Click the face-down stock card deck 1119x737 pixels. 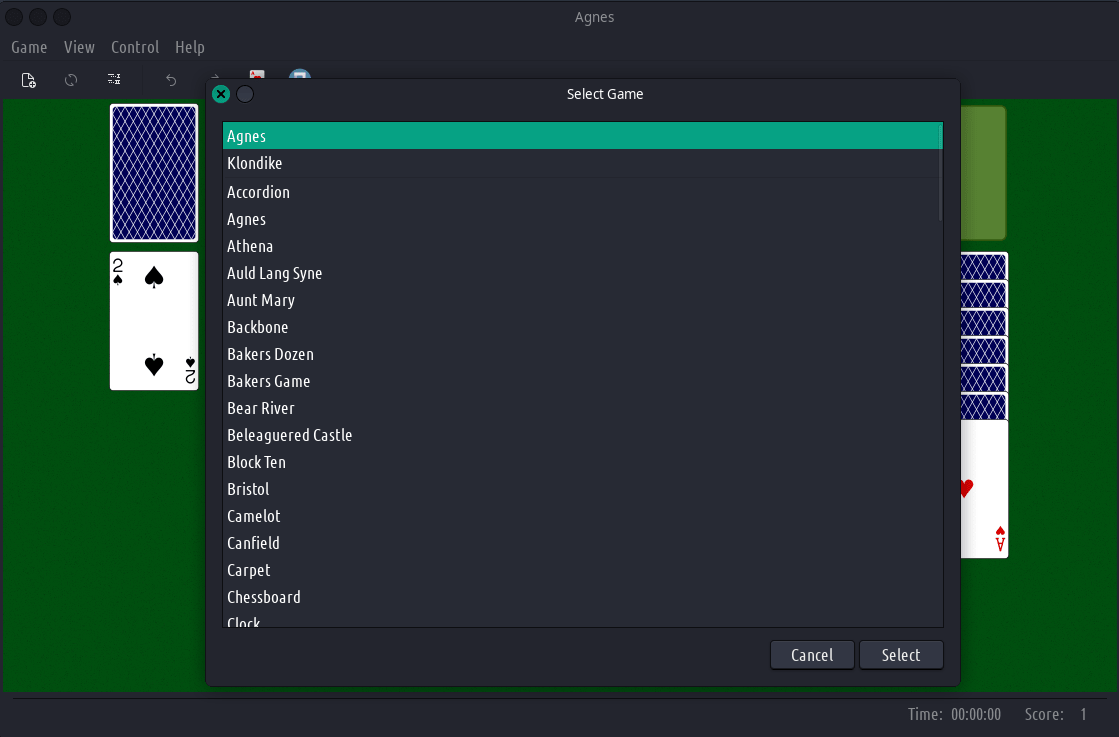pyautogui.click(x=154, y=173)
